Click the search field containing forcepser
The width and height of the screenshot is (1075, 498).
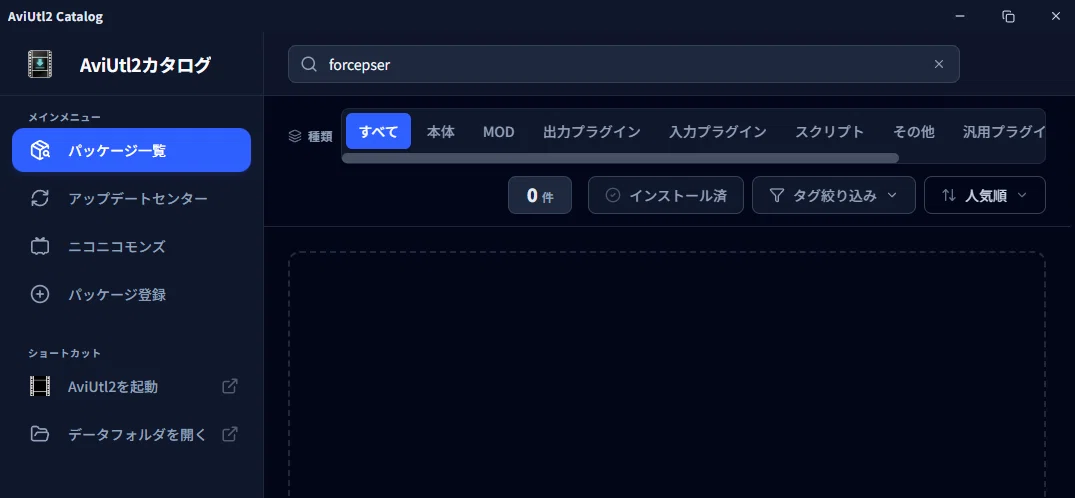(623, 64)
